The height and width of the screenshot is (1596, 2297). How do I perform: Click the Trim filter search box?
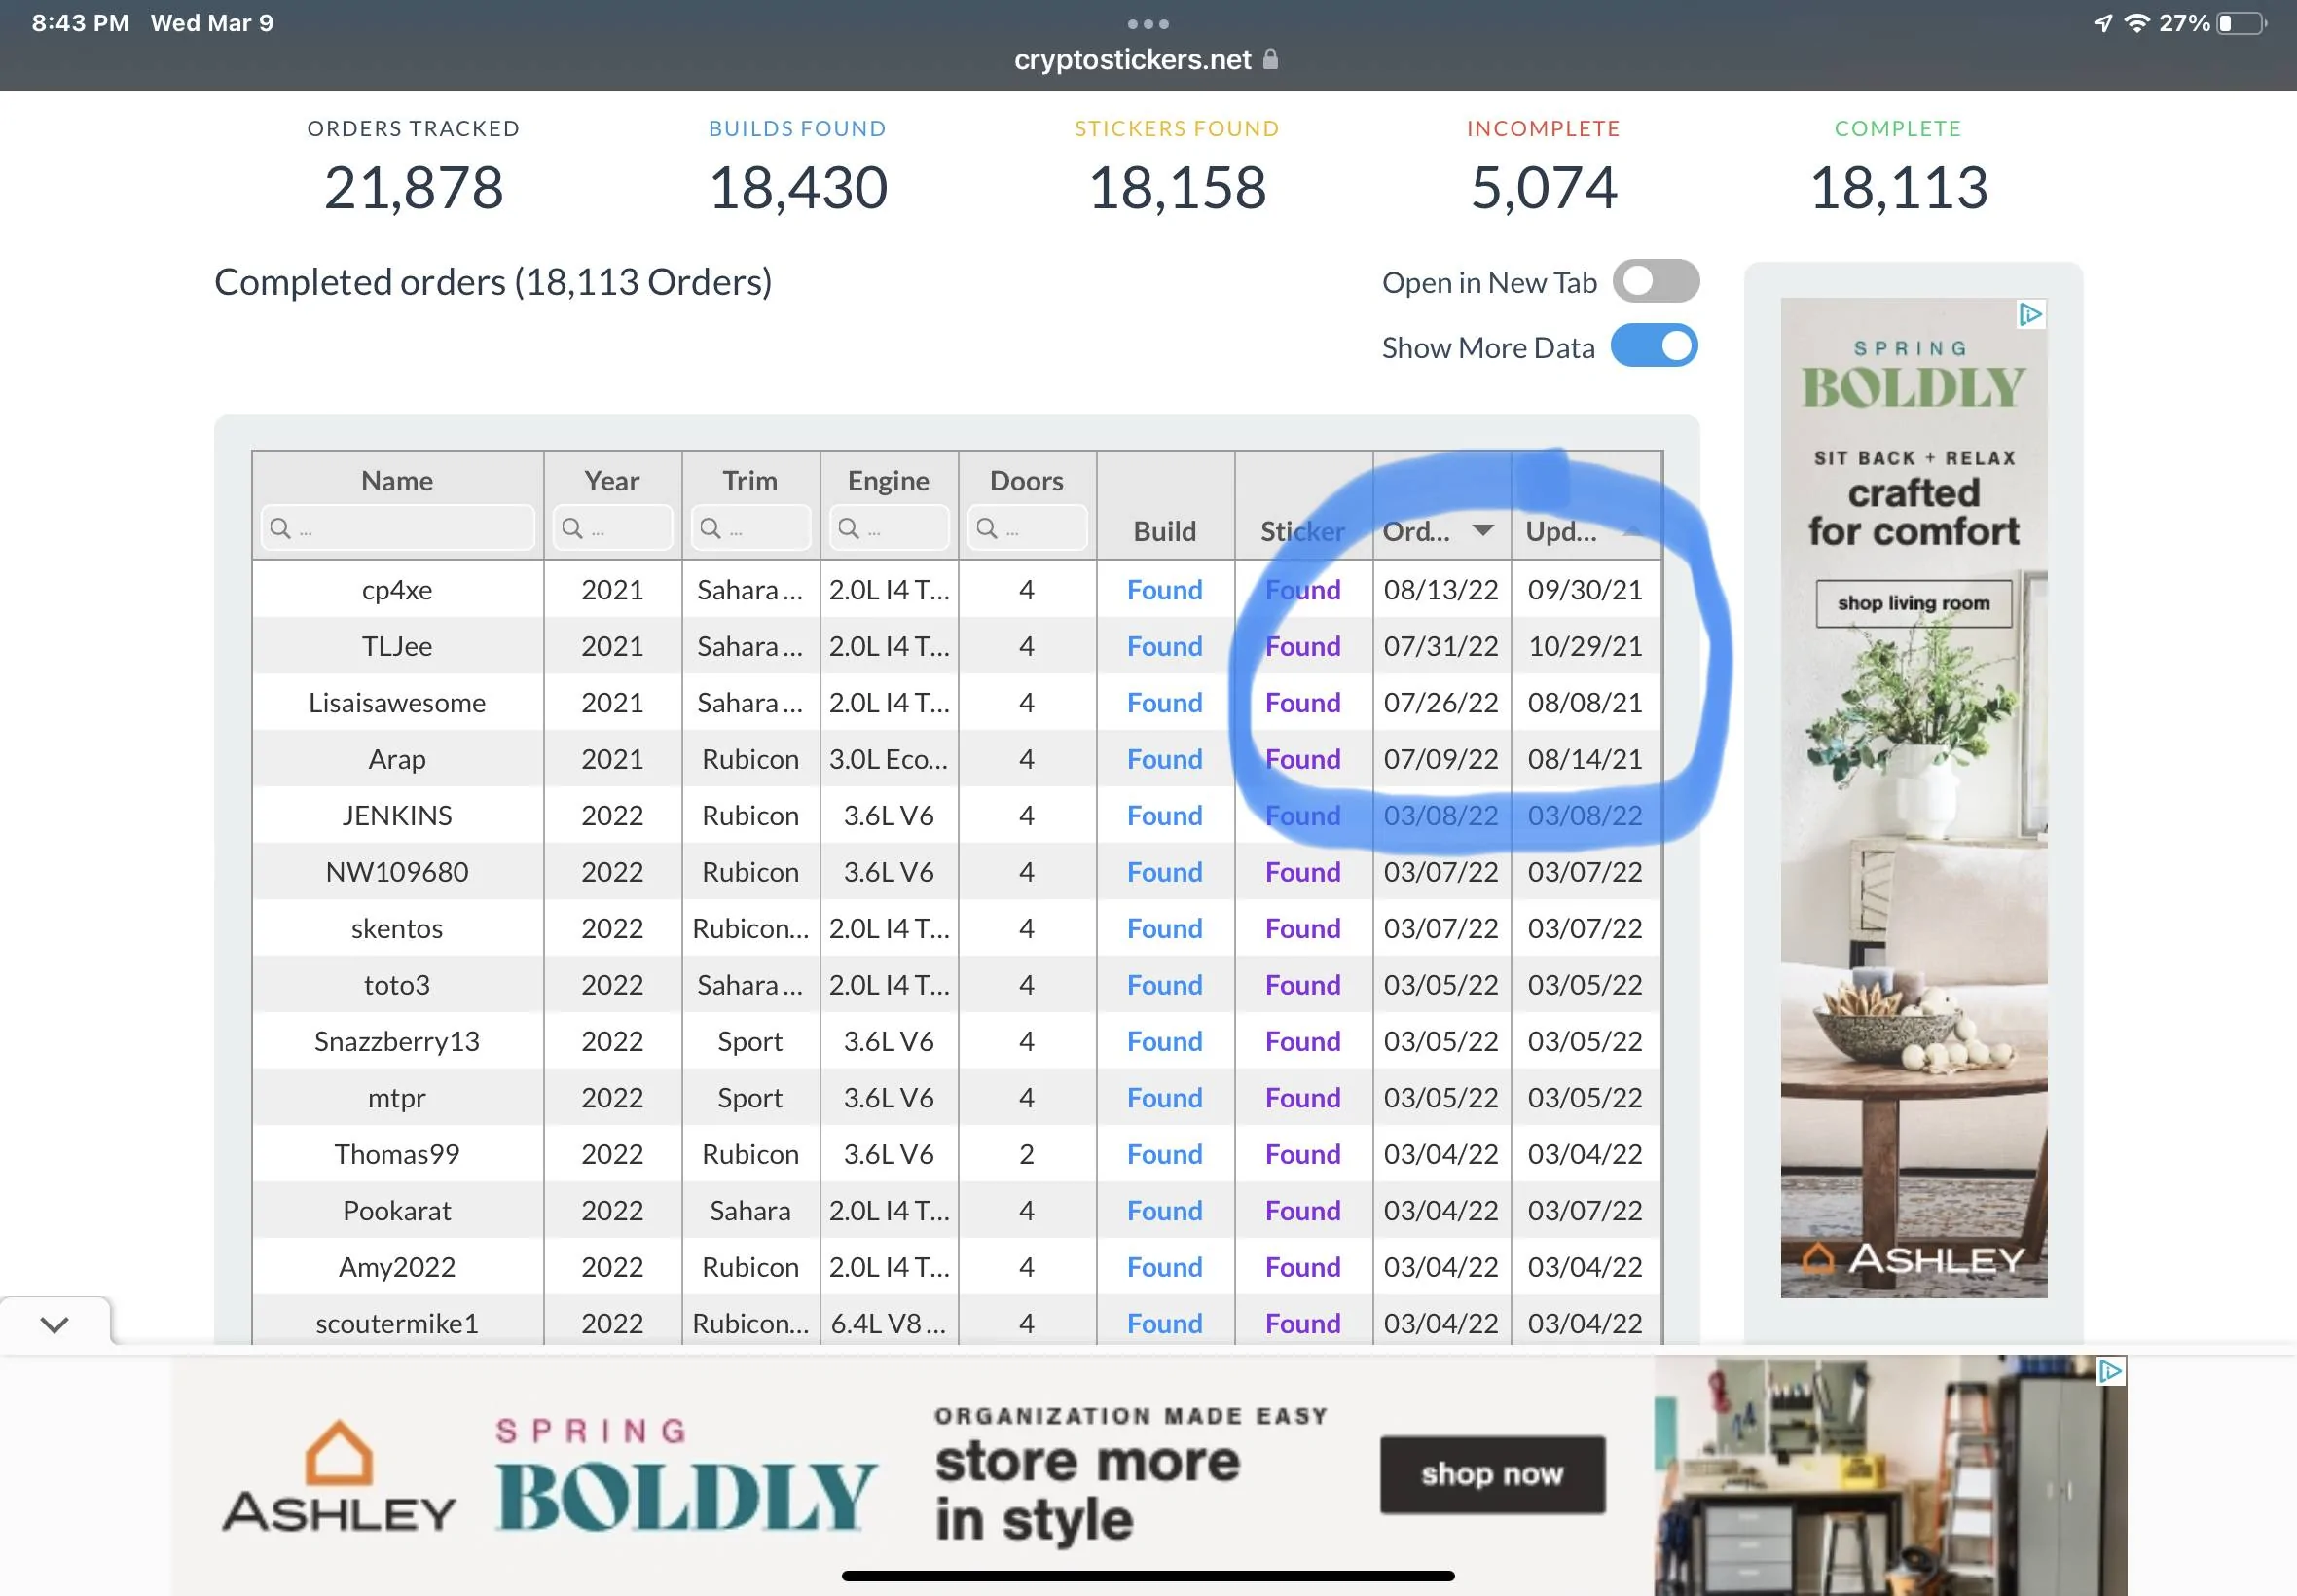tap(751, 528)
